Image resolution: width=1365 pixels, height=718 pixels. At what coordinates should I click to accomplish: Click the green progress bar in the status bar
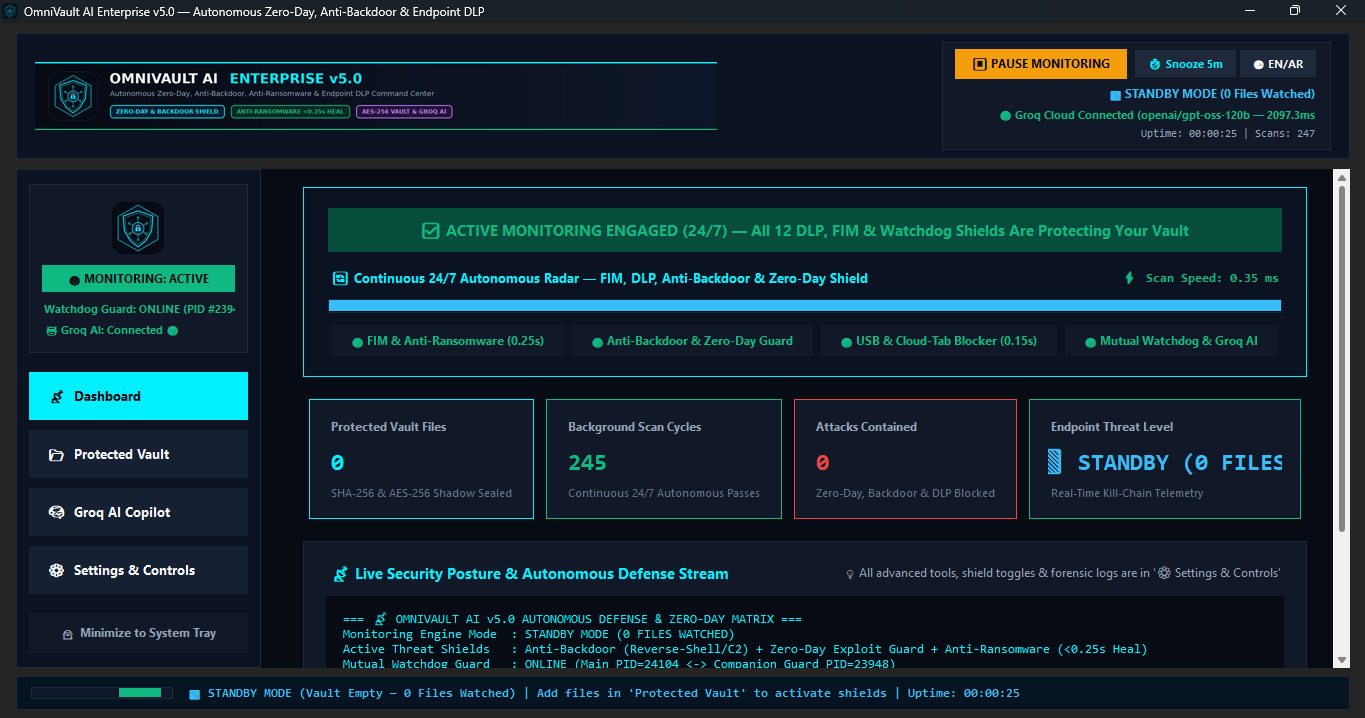pyautogui.click(x=140, y=693)
